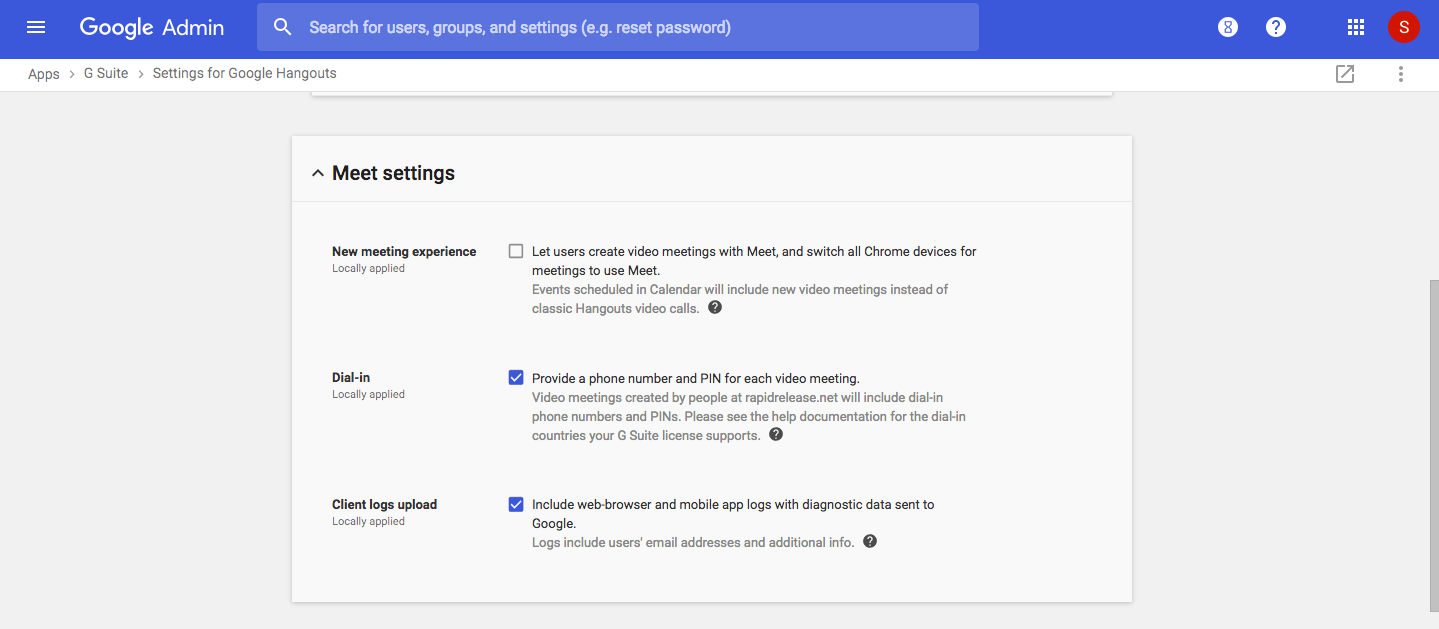The height and width of the screenshot is (629, 1439).
Task: Click the search magnifier icon
Action: tap(283, 27)
